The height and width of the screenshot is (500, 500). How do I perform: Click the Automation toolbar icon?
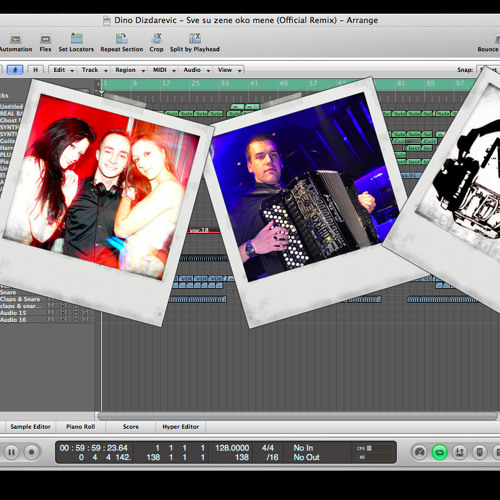16,39
